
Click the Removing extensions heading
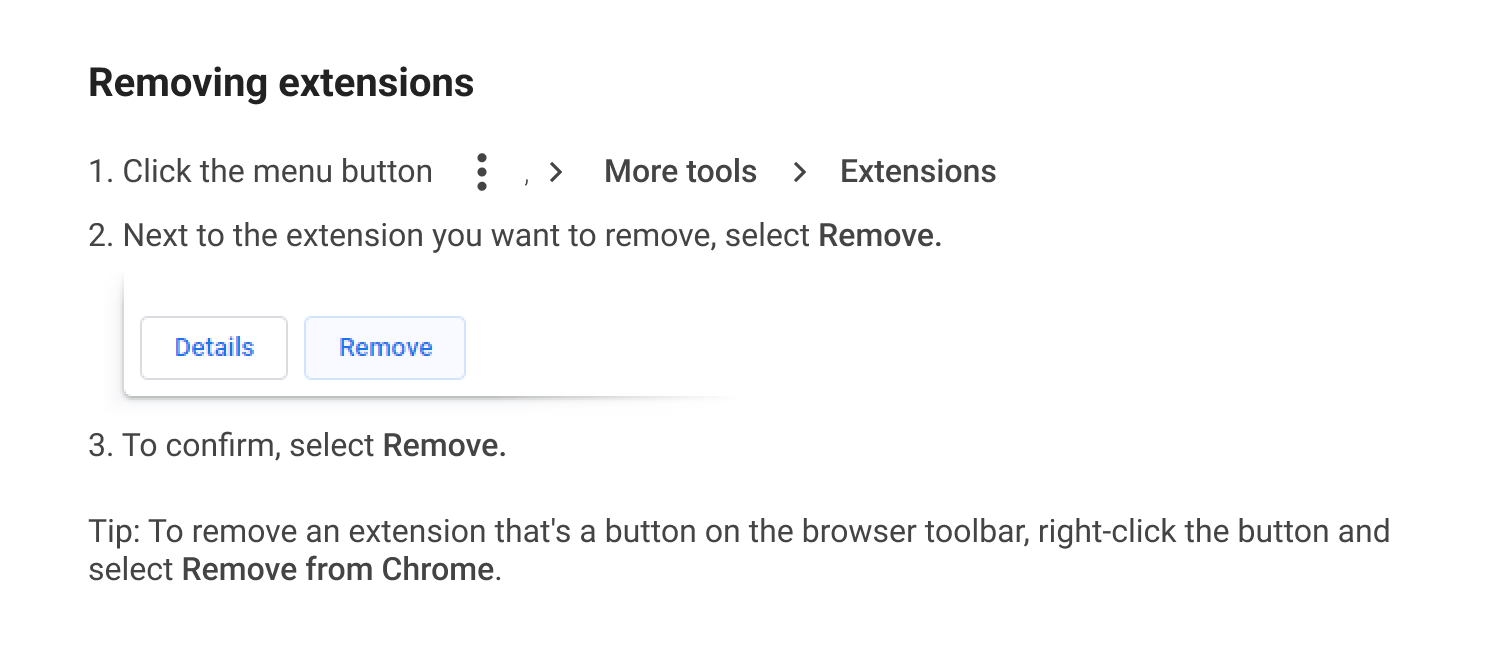tap(281, 82)
